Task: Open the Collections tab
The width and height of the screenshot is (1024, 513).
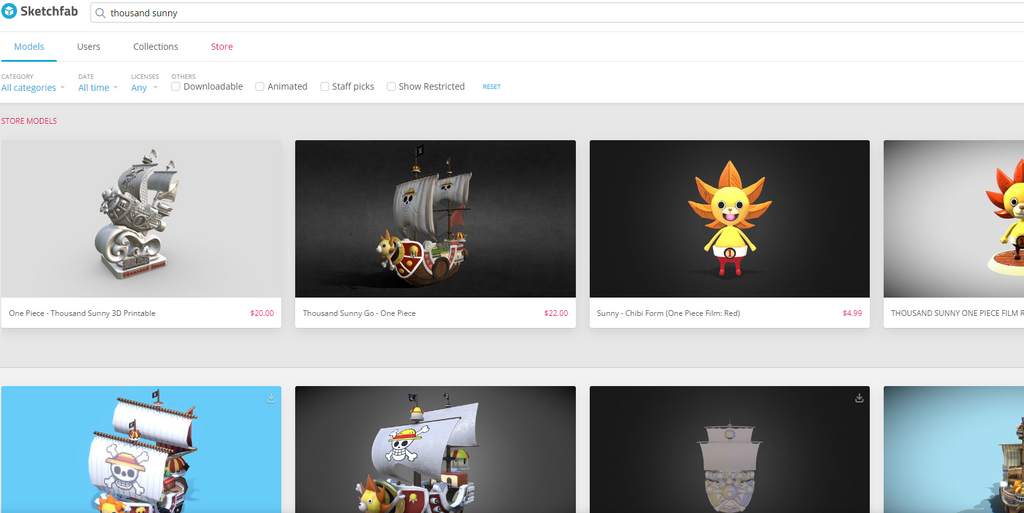Action: [x=155, y=46]
